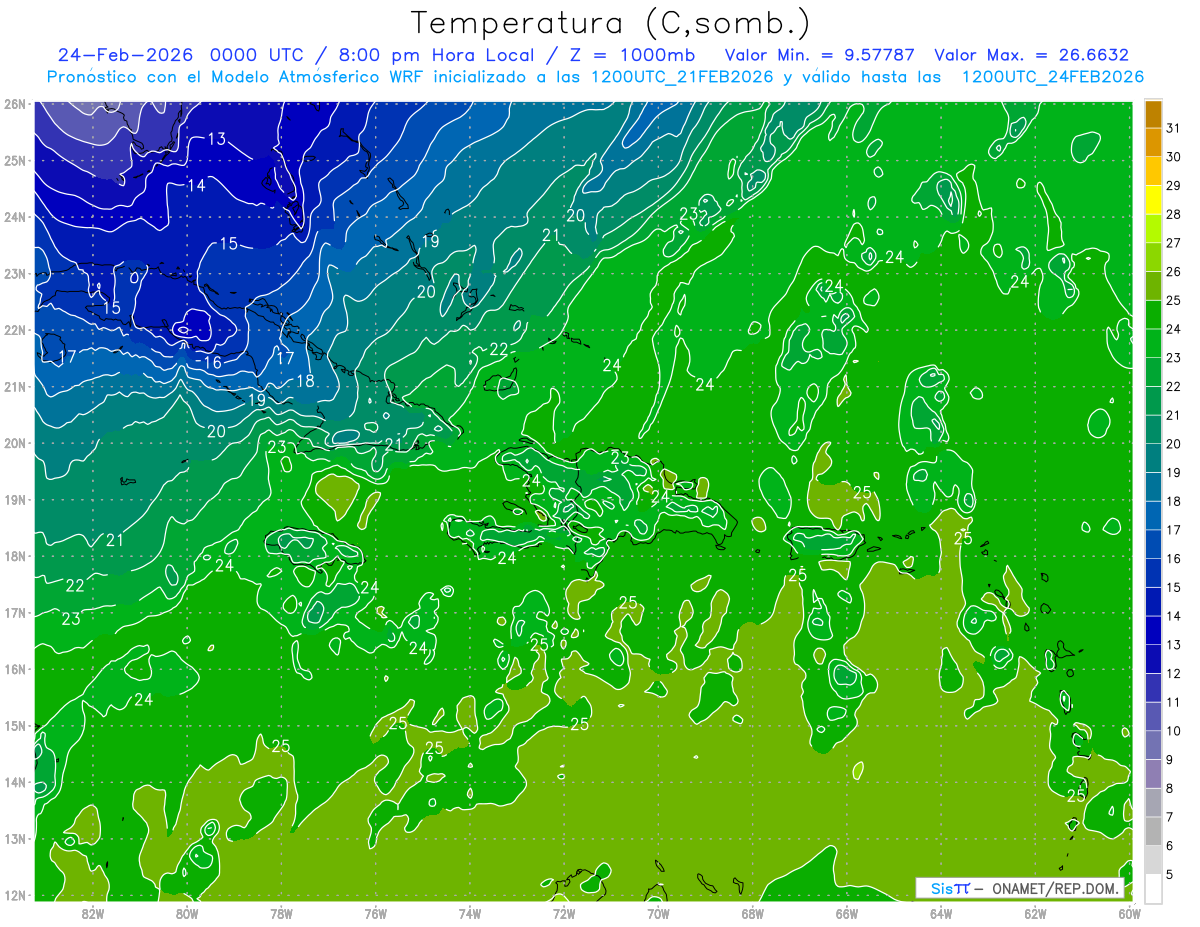Click the 13 contour label on the map
Image resolution: width=1200 pixels, height=927 pixels.
point(217,139)
